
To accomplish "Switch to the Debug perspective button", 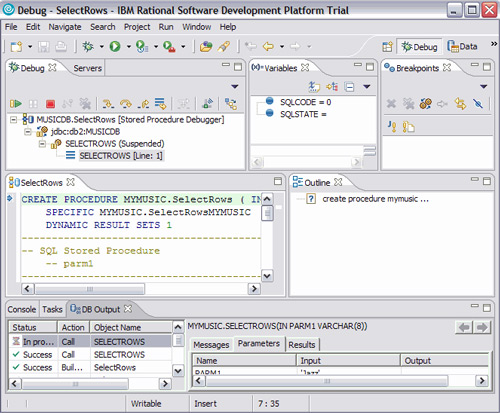I will (x=419, y=47).
